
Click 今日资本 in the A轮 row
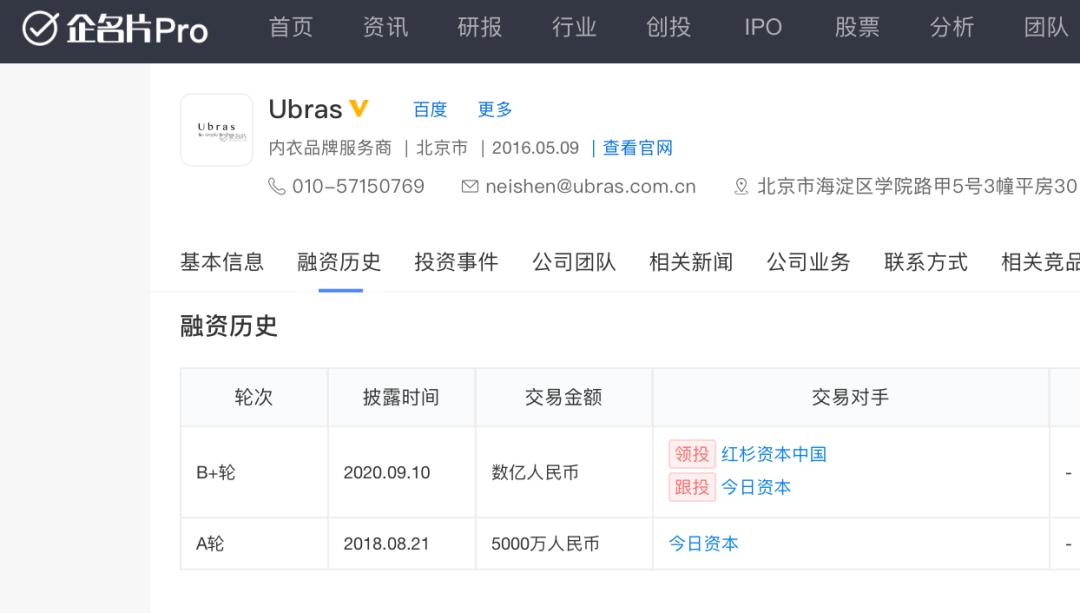[704, 544]
